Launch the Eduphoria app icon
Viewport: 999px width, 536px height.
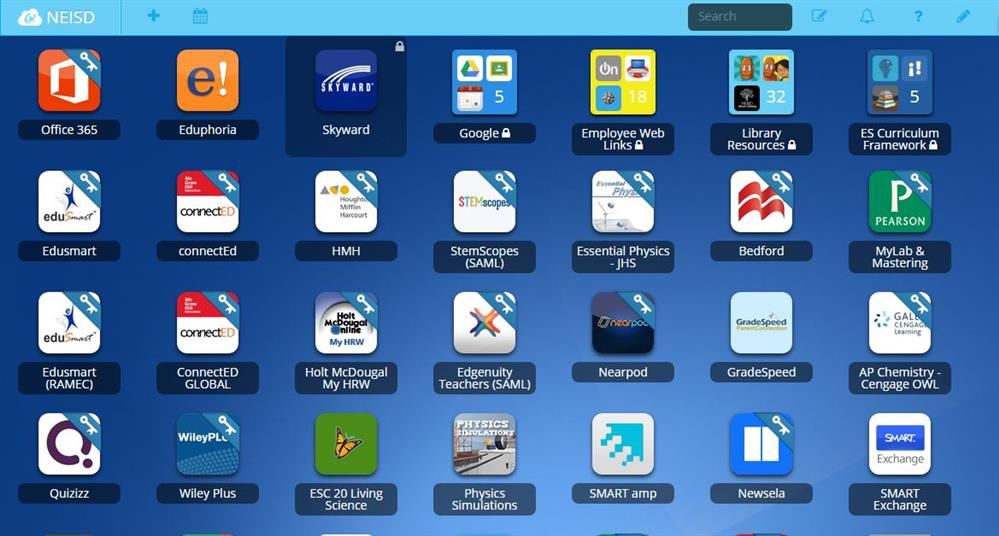(x=208, y=81)
